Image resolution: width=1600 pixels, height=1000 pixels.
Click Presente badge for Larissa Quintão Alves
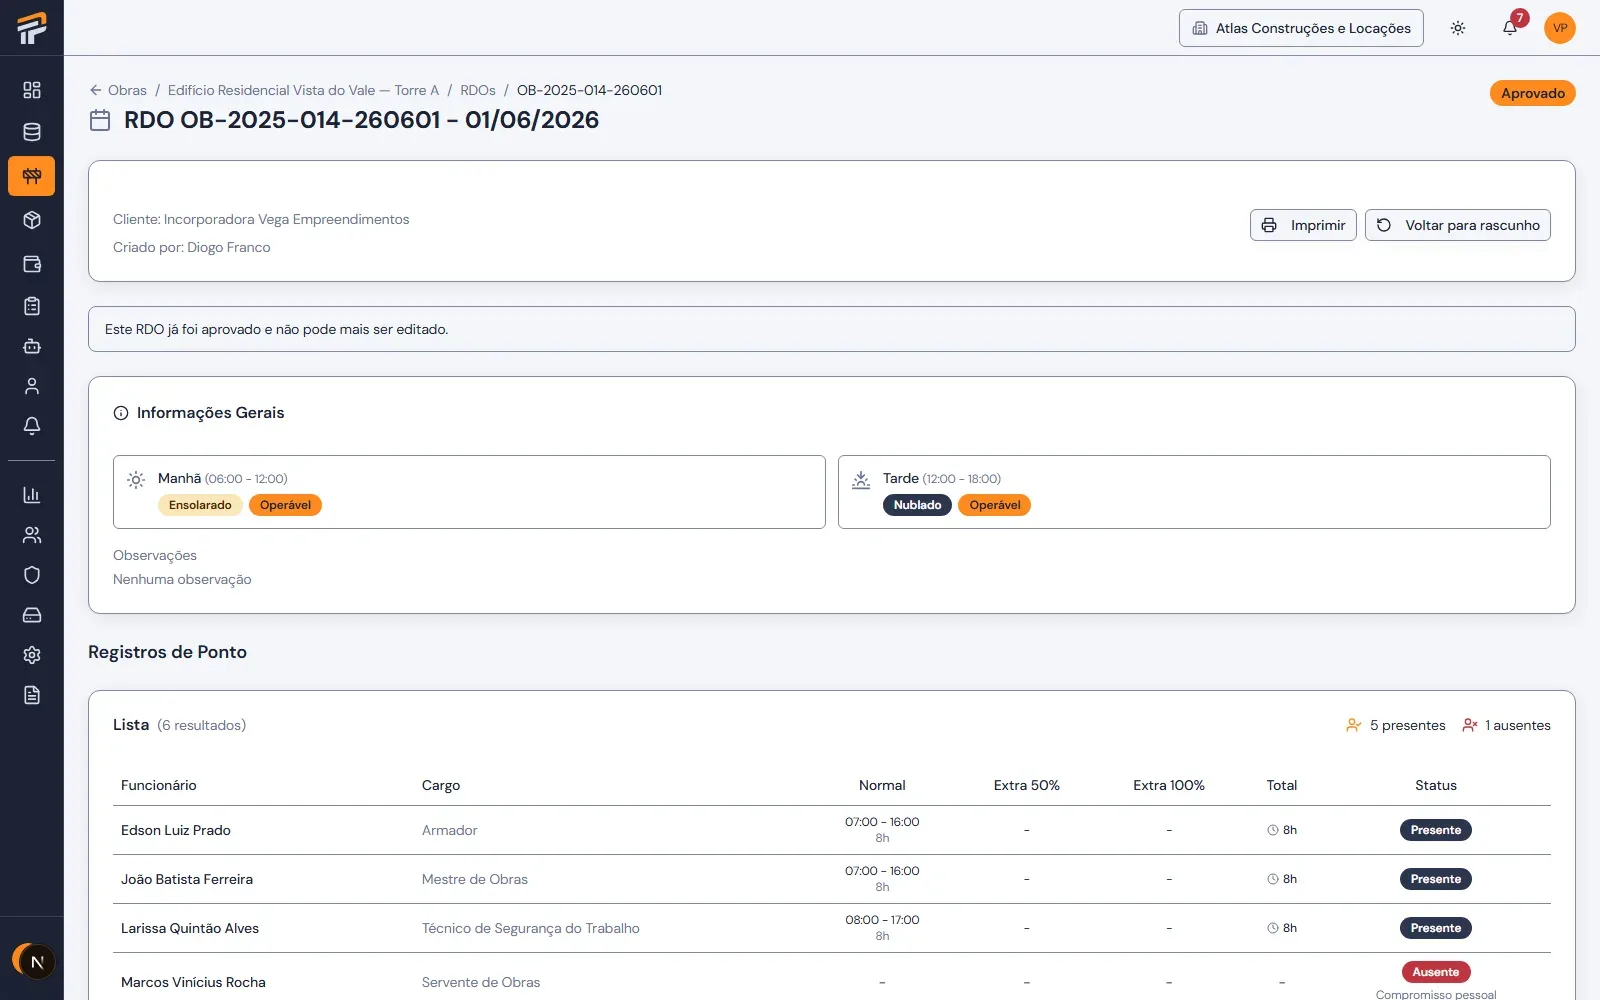1436,928
